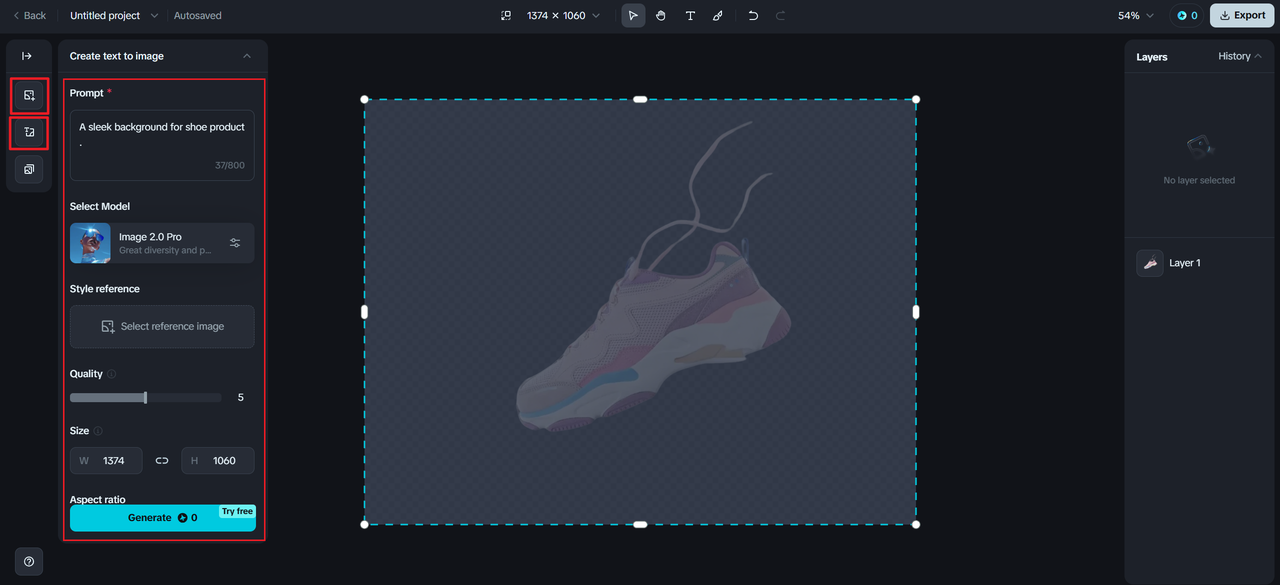
Task: Select the pointer Select tool
Action: click(633, 16)
